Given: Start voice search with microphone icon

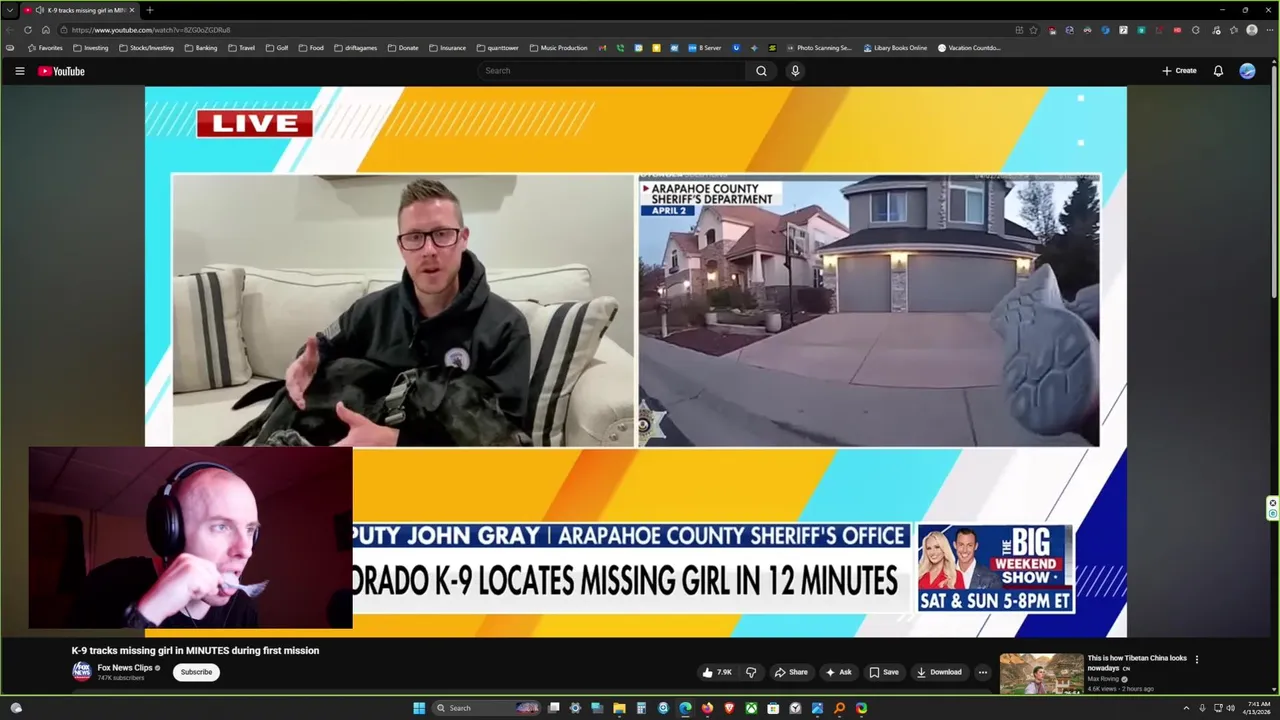Looking at the screenshot, I should [795, 71].
